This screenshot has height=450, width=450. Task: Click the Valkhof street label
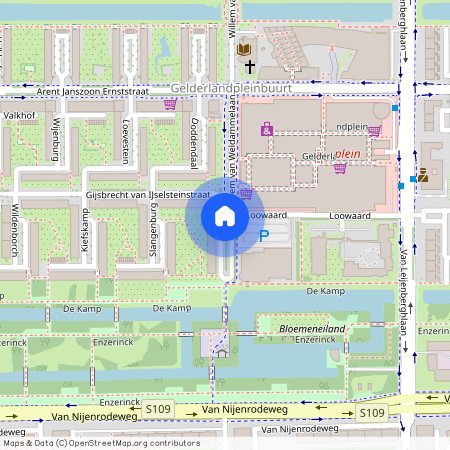19,116
